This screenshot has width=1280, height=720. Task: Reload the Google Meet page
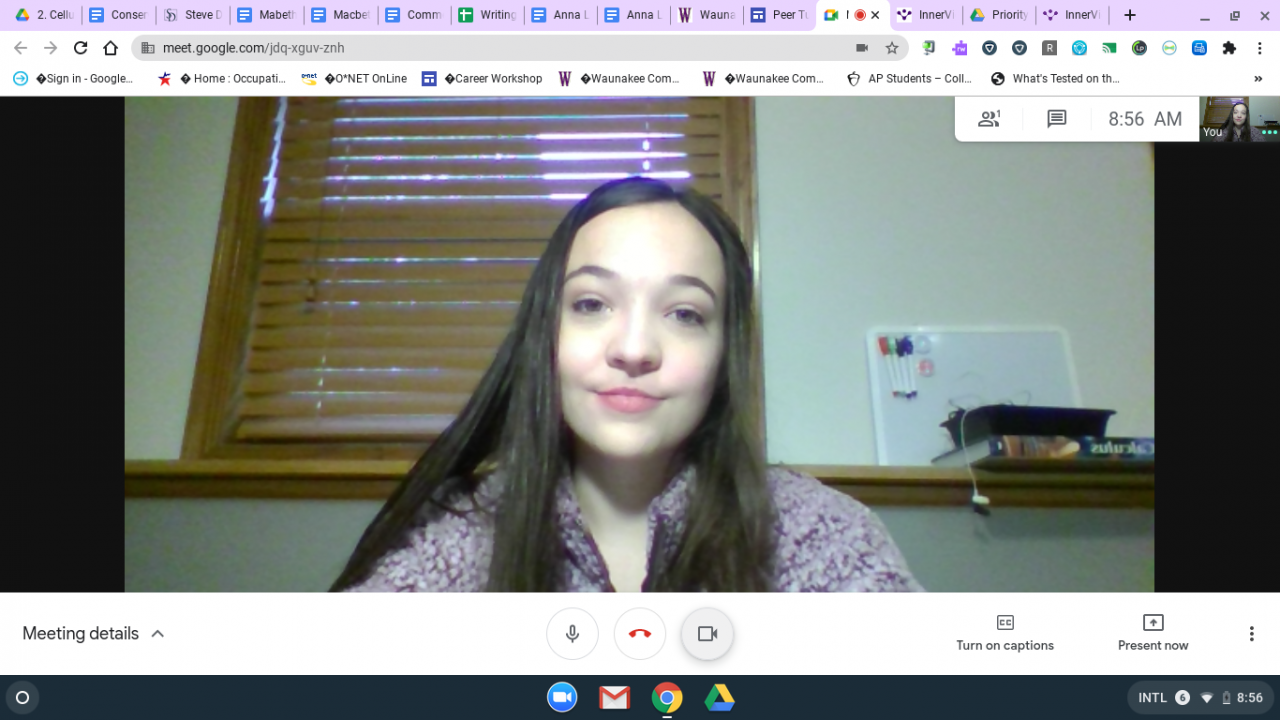[x=81, y=48]
